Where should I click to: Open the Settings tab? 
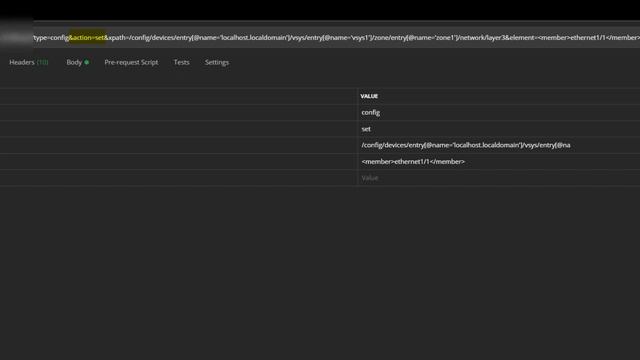[x=217, y=62]
